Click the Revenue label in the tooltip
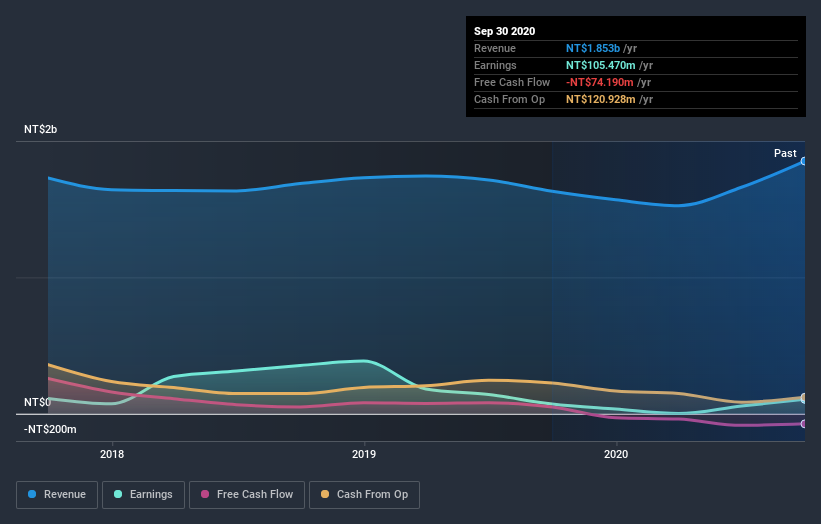The image size is (821, 524). (495, 48)
